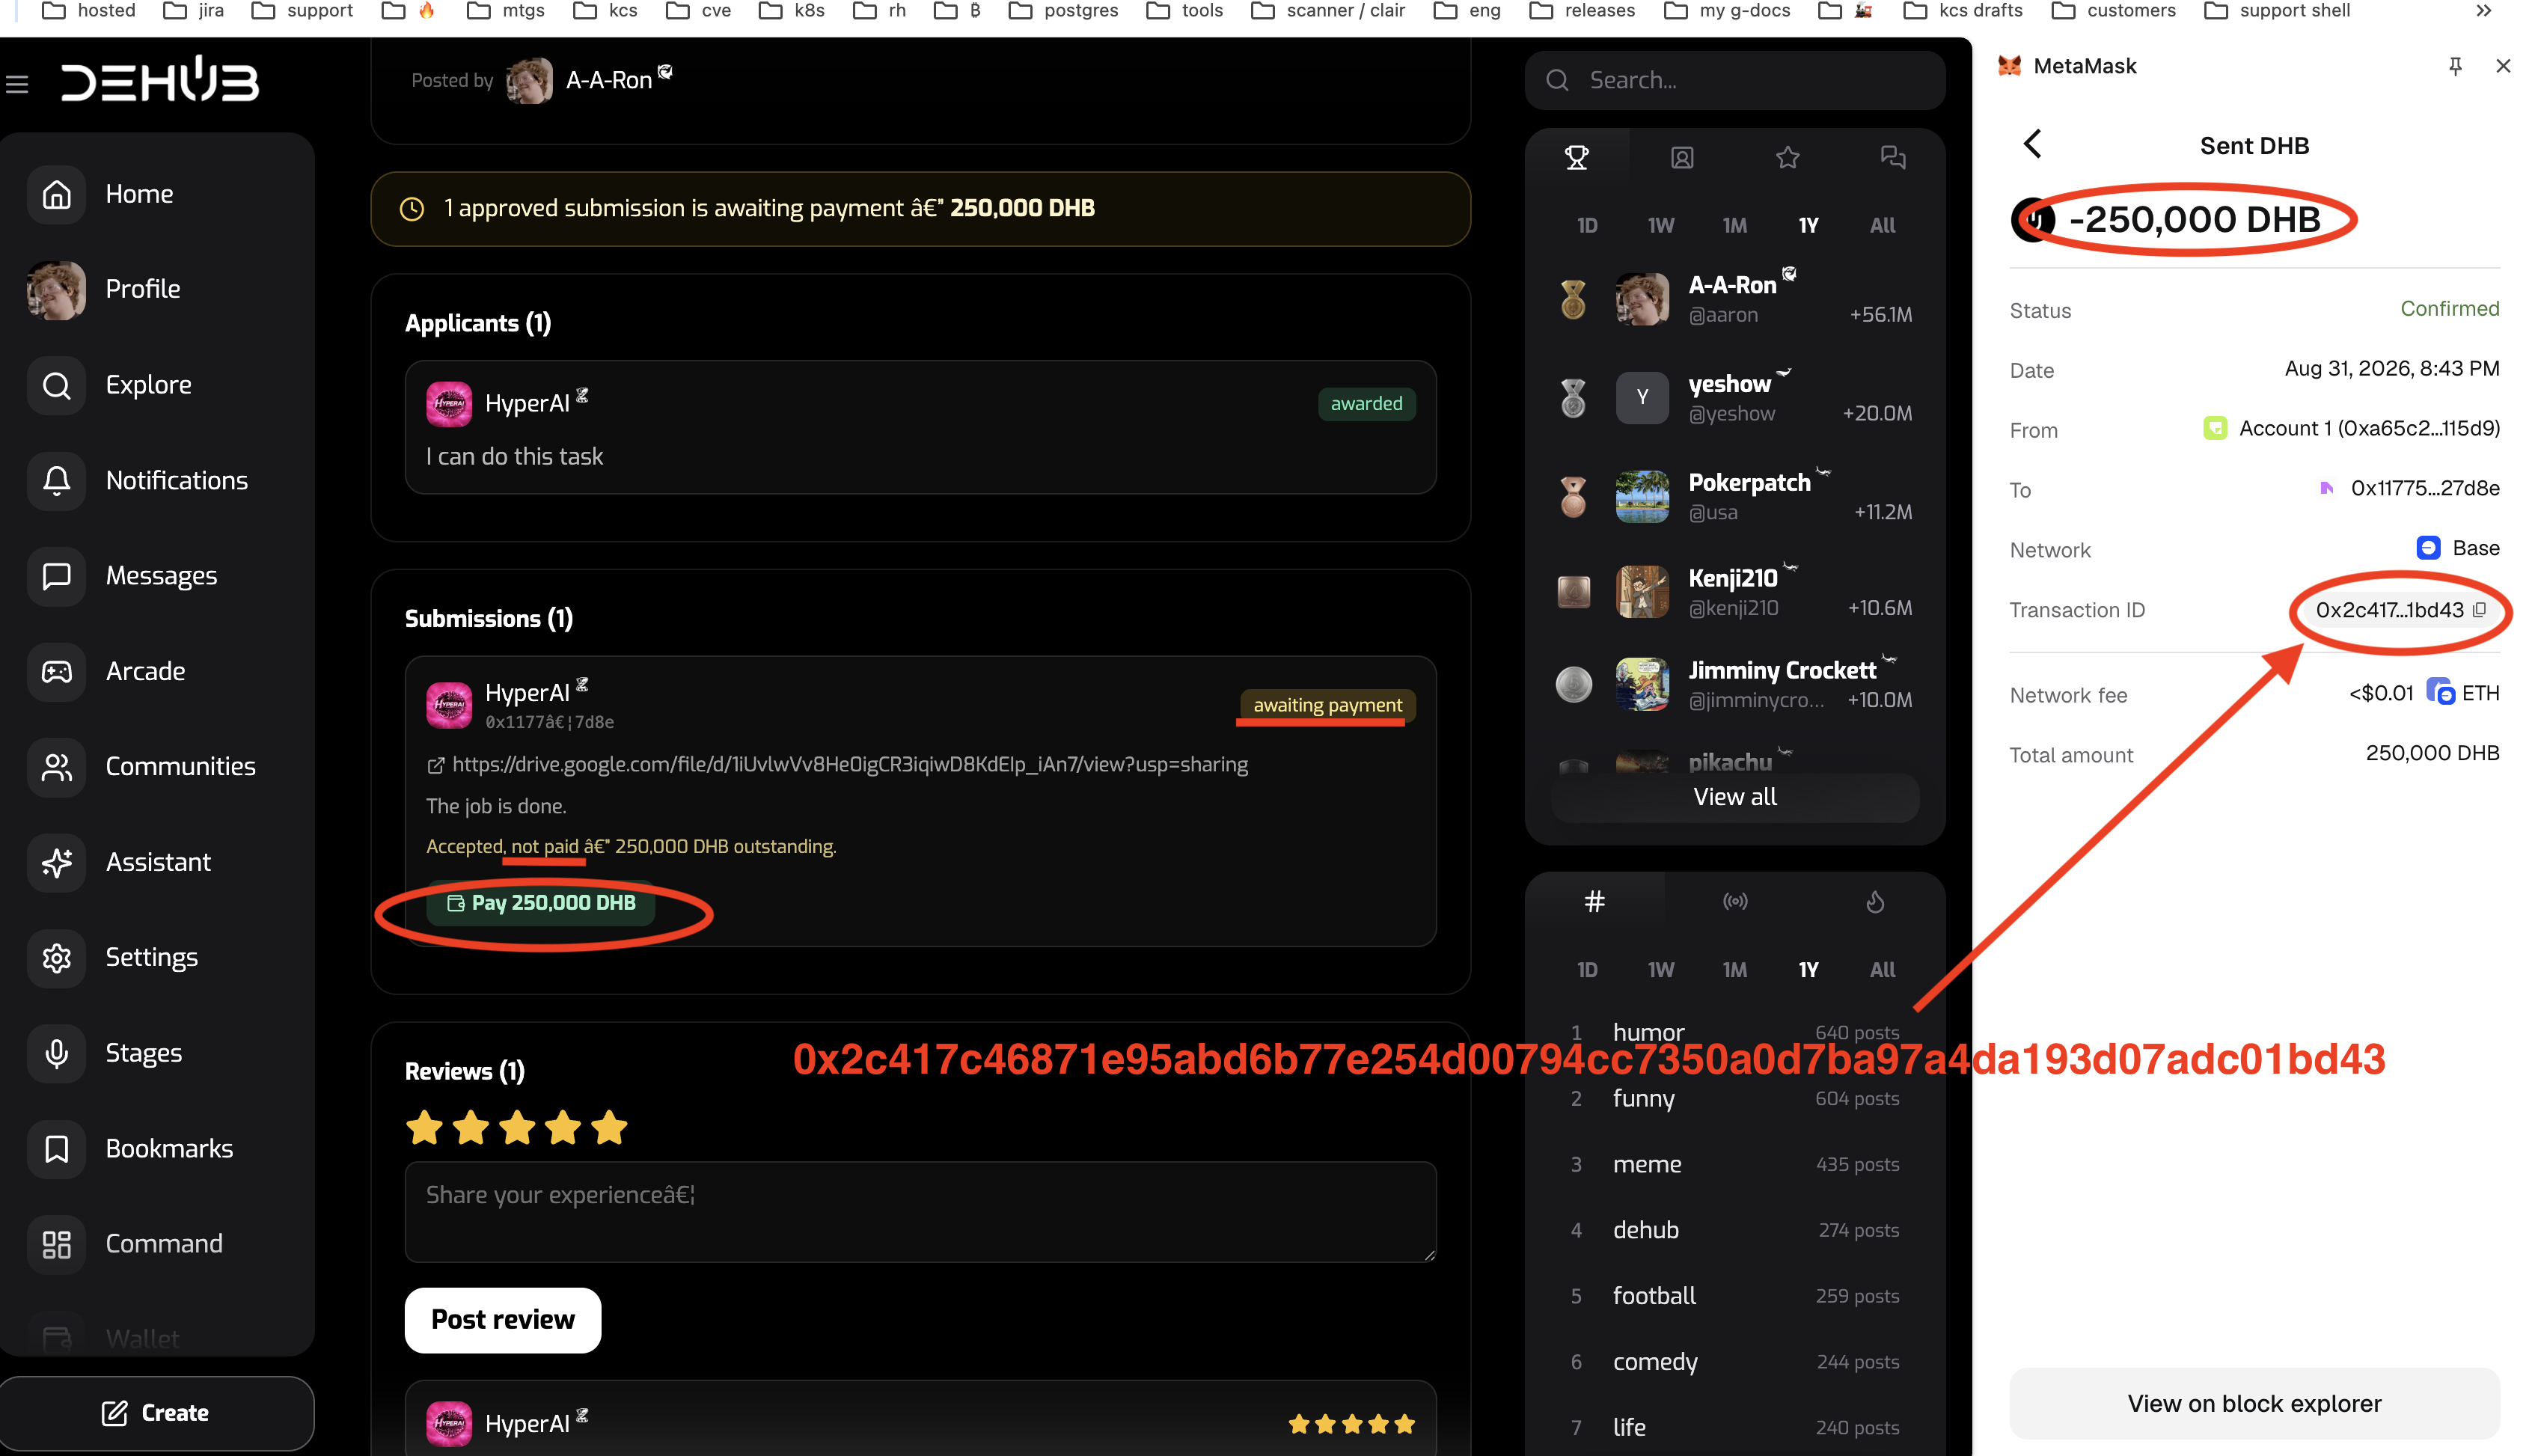Click Pay 250,000 DHB button
Viewport: 2538px width, 1456px height.
(x=541, y=903)
